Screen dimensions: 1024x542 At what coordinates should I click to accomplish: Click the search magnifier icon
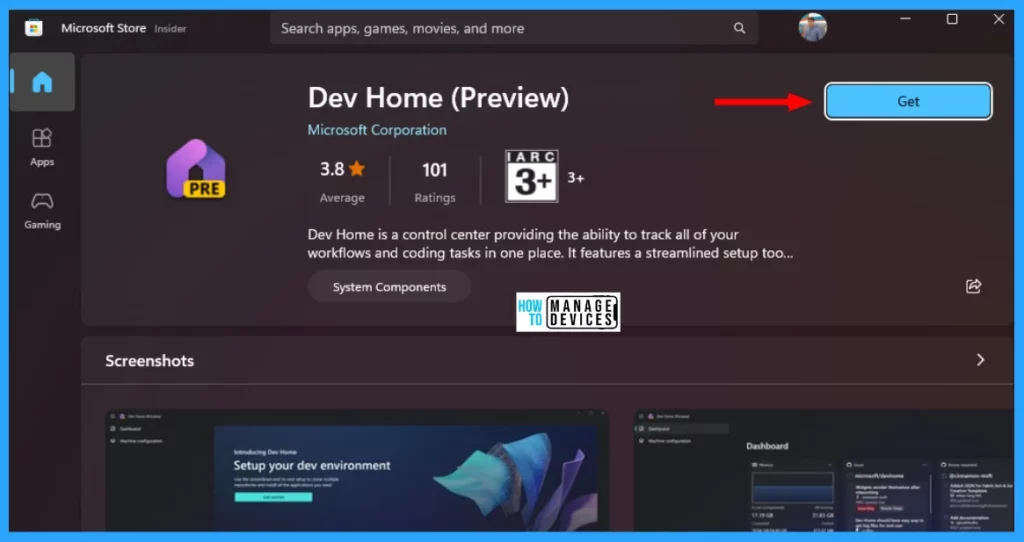(739, 28)
